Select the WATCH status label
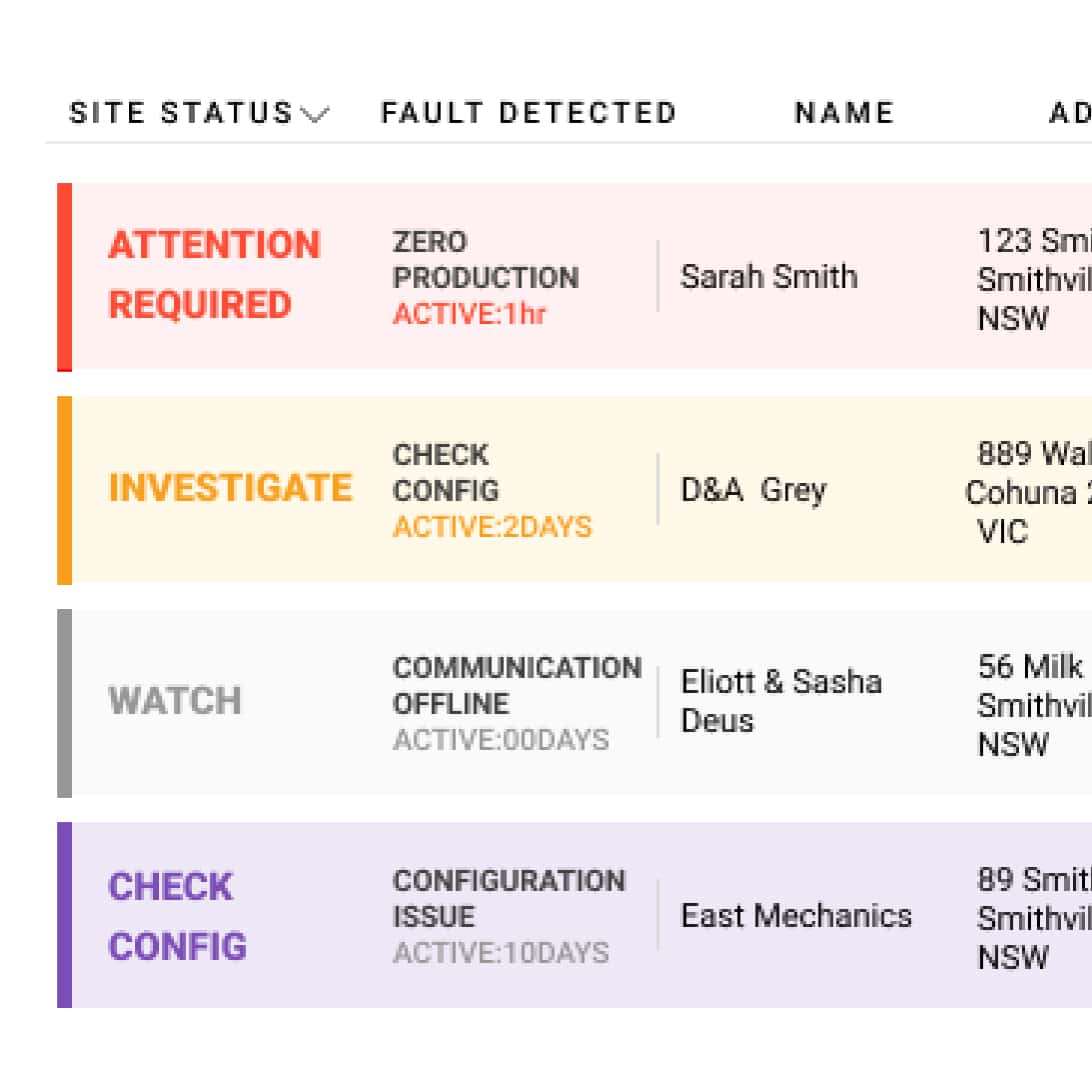Image resolution: width=1092 pixels, height=1092 pixels. (x=175, y=701)
